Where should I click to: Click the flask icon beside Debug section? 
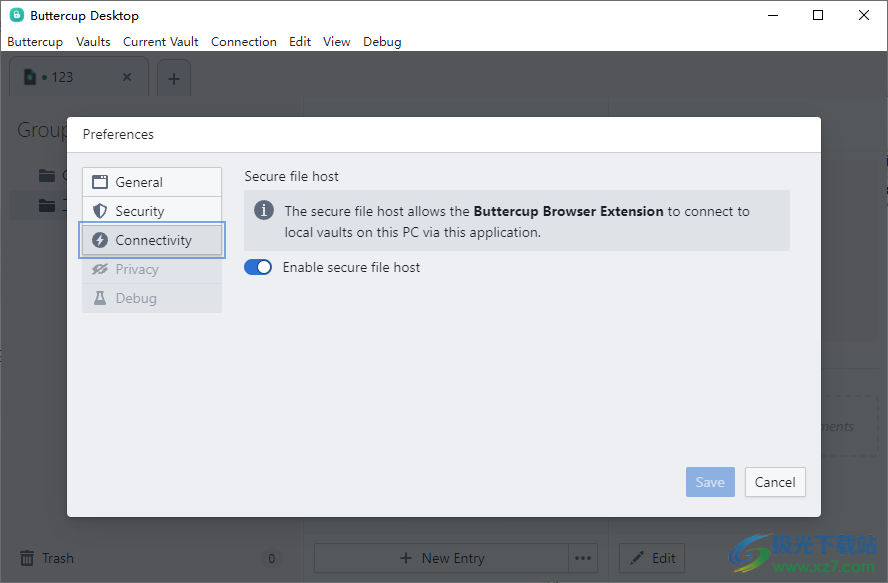[x=100, y=298]
